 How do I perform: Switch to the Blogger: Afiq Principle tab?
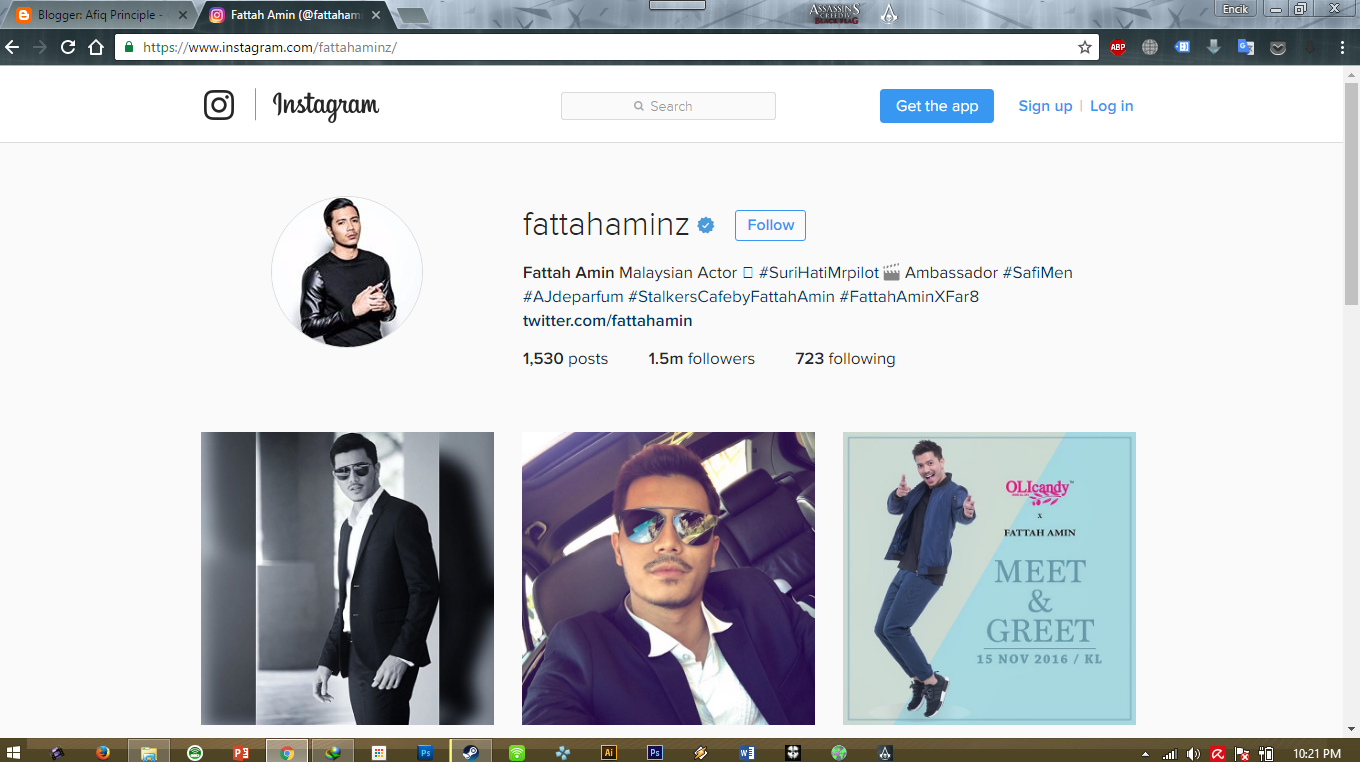click(x=98, y=15)
